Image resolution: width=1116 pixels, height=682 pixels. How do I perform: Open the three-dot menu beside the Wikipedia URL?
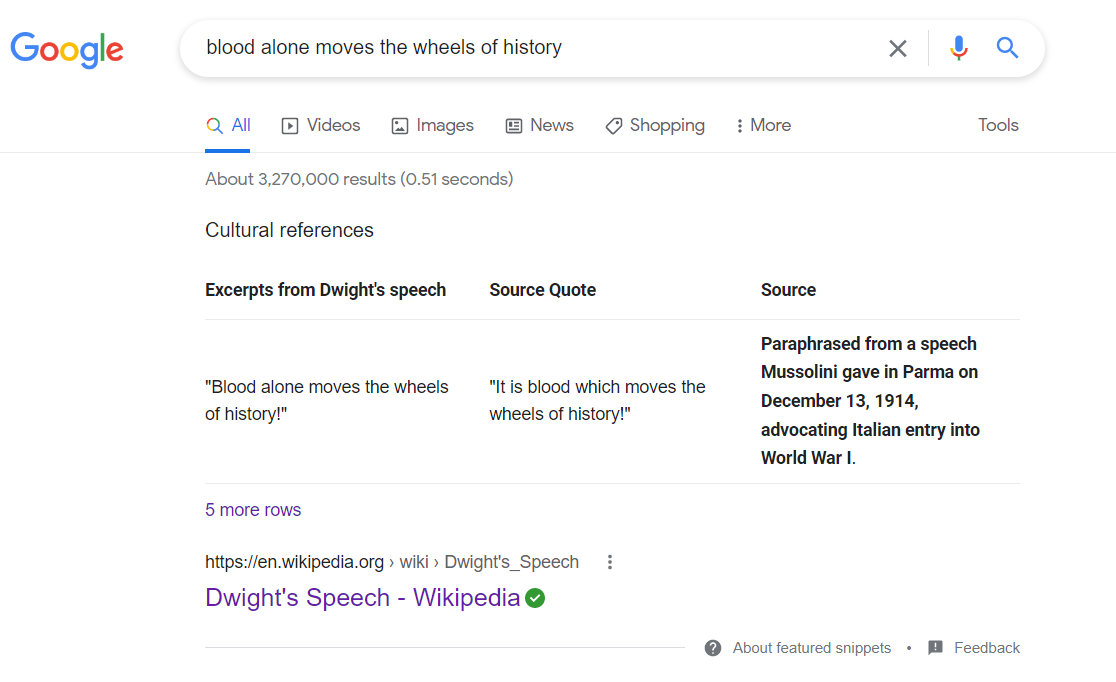tap(609, 562)
